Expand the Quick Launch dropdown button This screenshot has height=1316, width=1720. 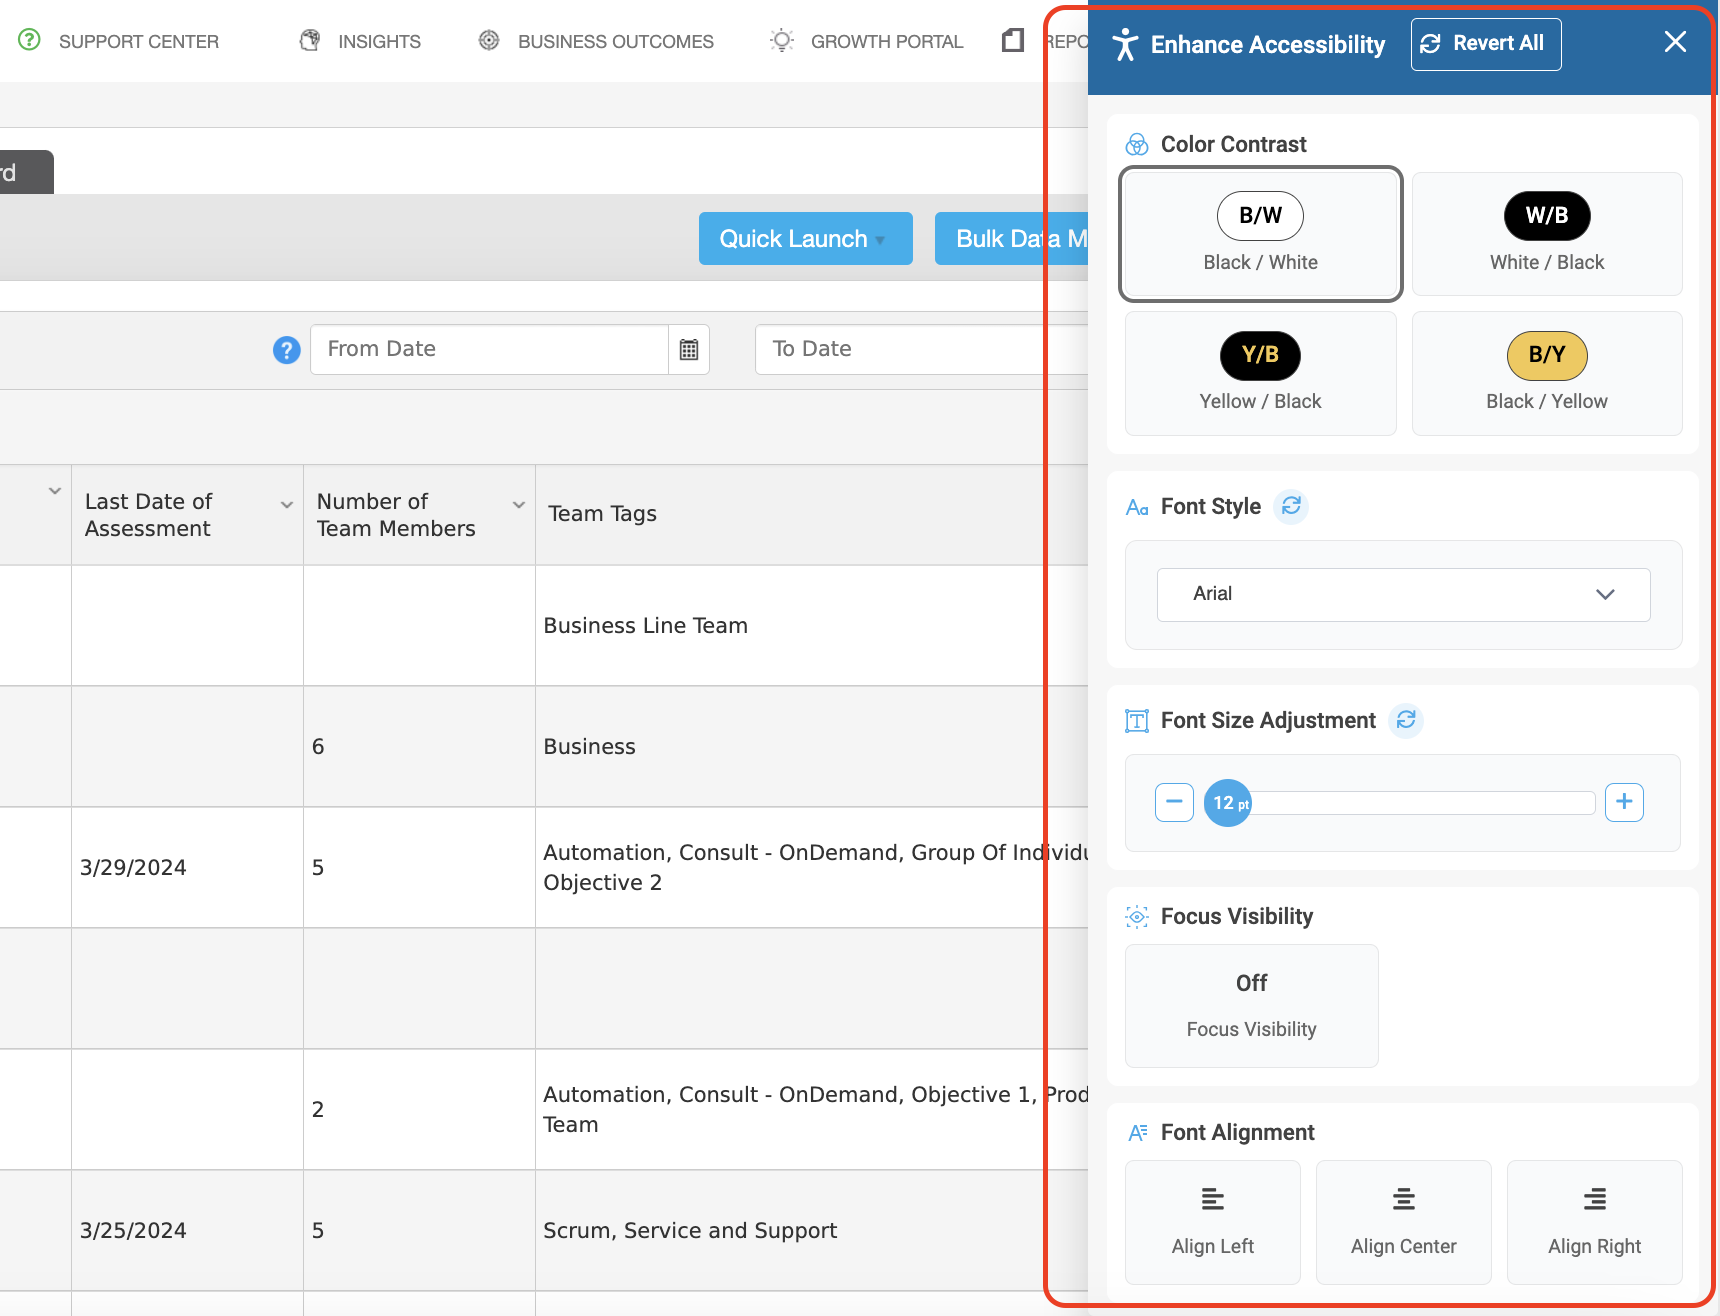click(805, 239)
